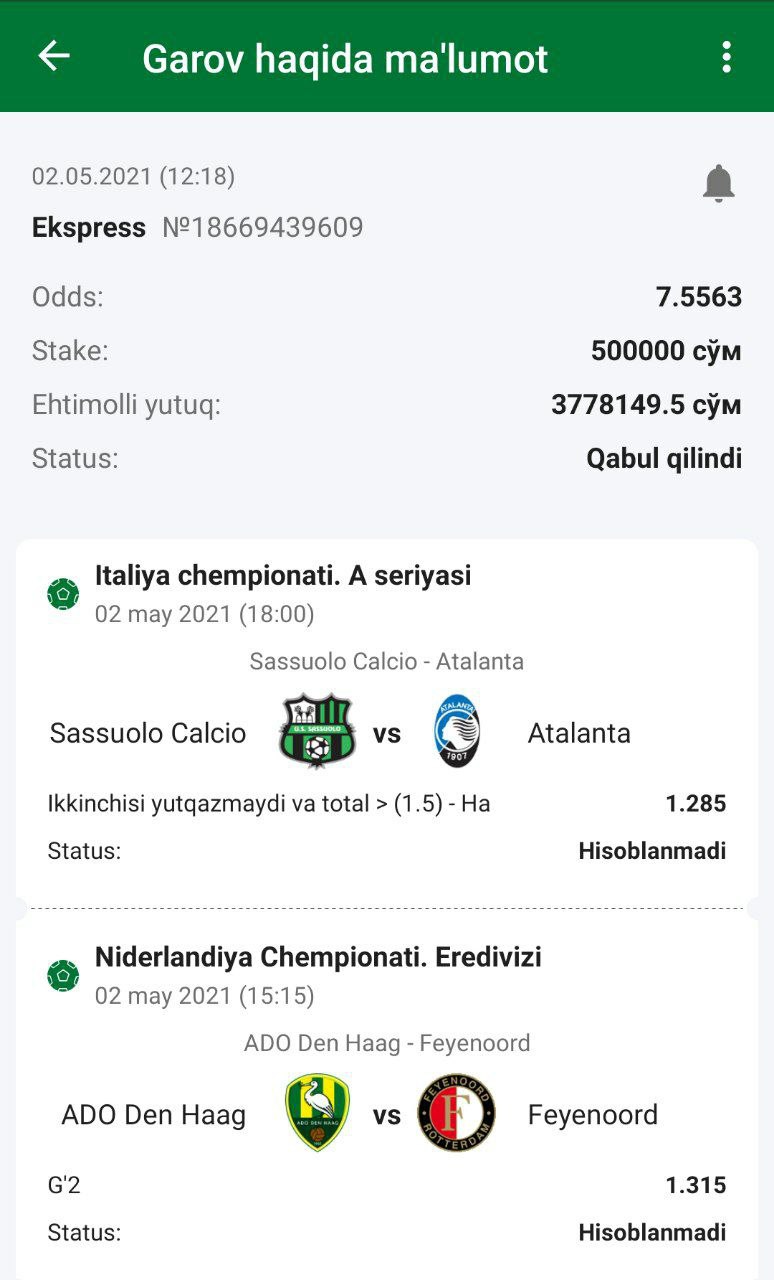This screenshot has width=774, height=1280.
Task: Click the 1.285 odds value
Action: pyautogui.click(x=695, y=803)
